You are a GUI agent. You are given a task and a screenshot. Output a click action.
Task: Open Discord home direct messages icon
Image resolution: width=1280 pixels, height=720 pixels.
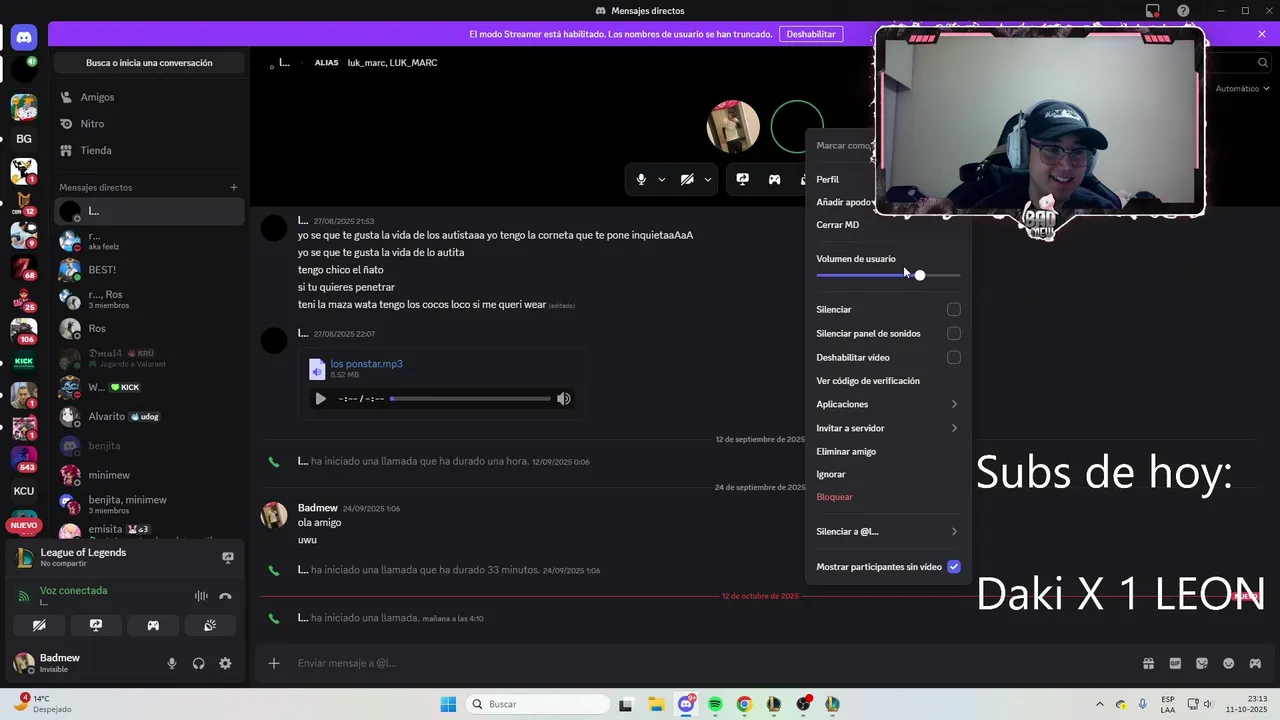(x=24, y=38)
